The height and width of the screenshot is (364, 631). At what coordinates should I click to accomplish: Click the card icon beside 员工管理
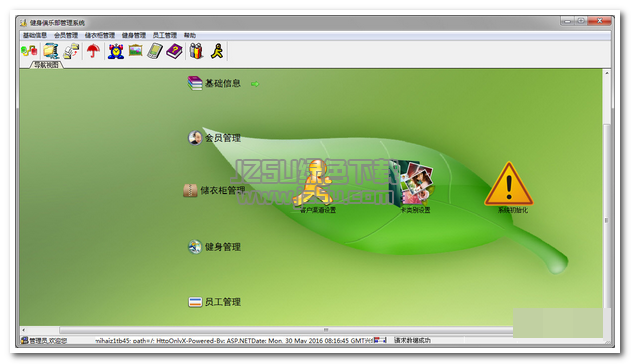[x=195, y=302]
